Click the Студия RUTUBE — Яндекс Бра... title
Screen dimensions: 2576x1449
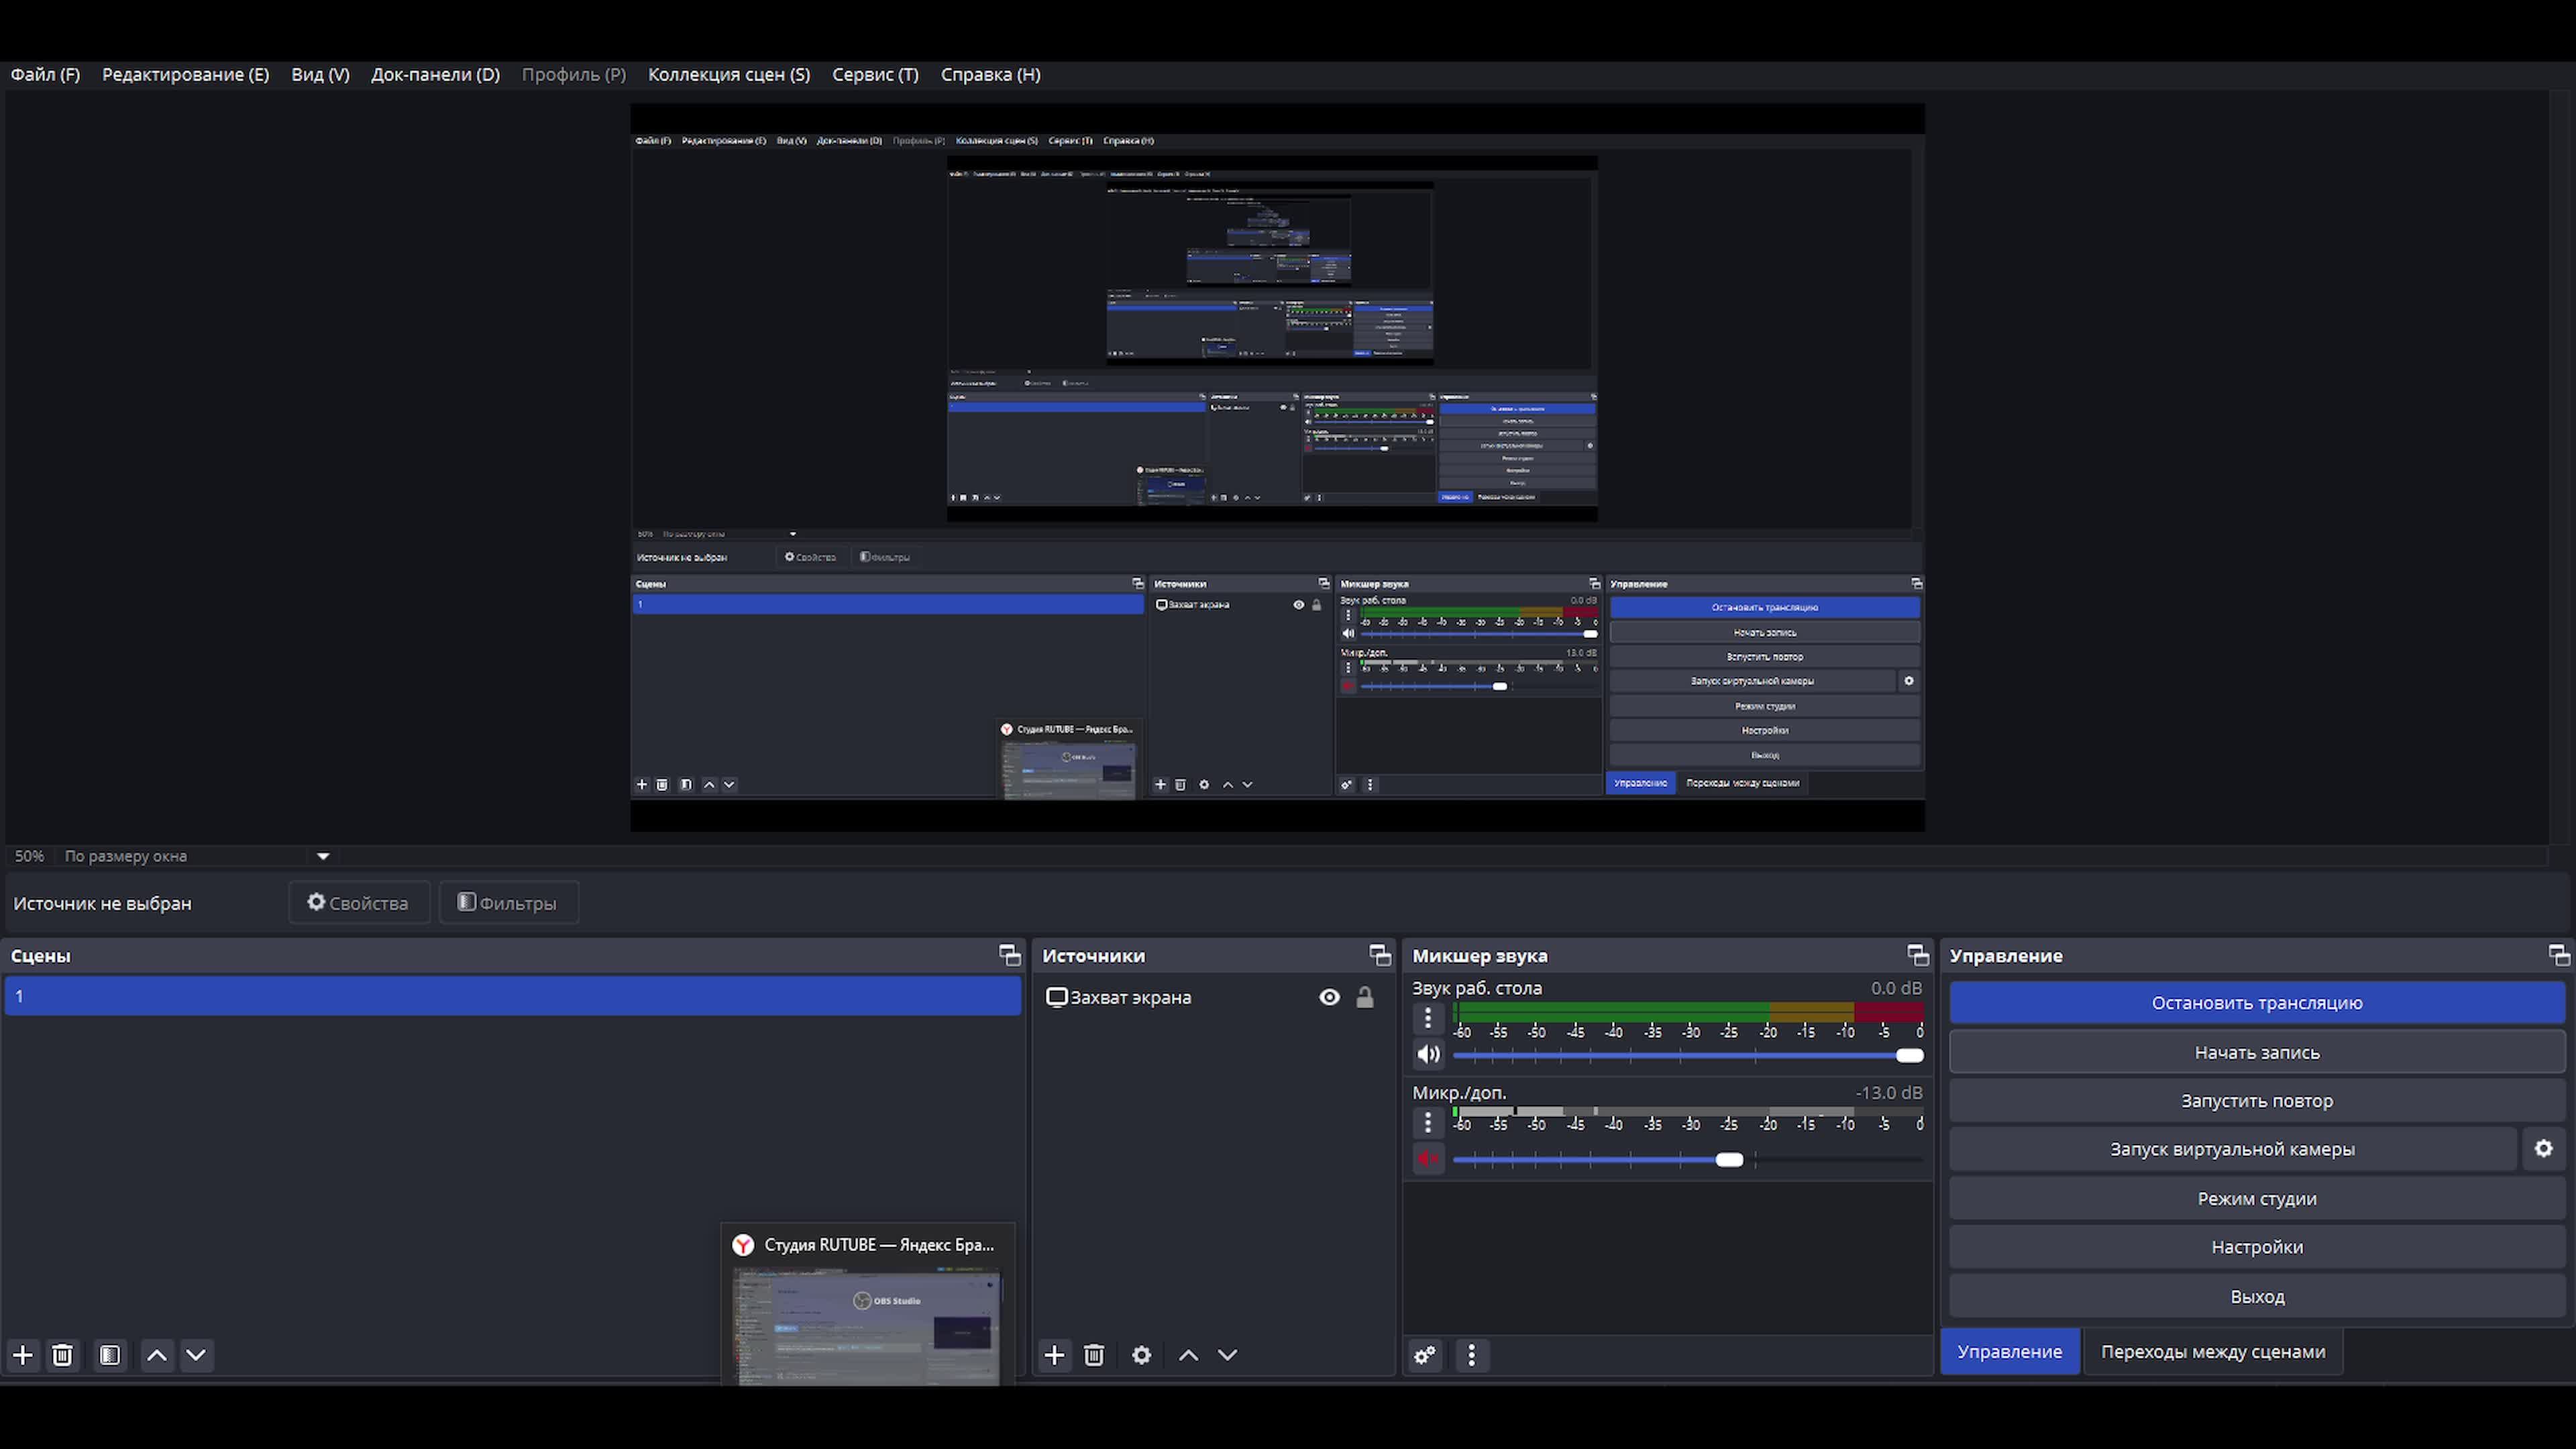[x=879, y=1244]
